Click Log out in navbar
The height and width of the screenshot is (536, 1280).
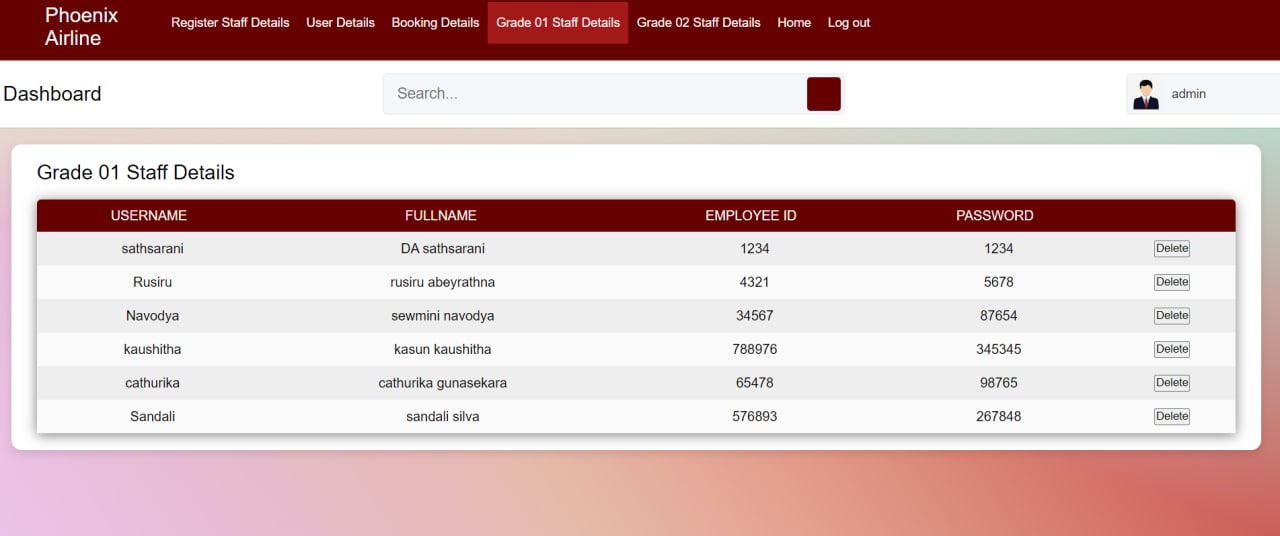(x=849, y=22)
